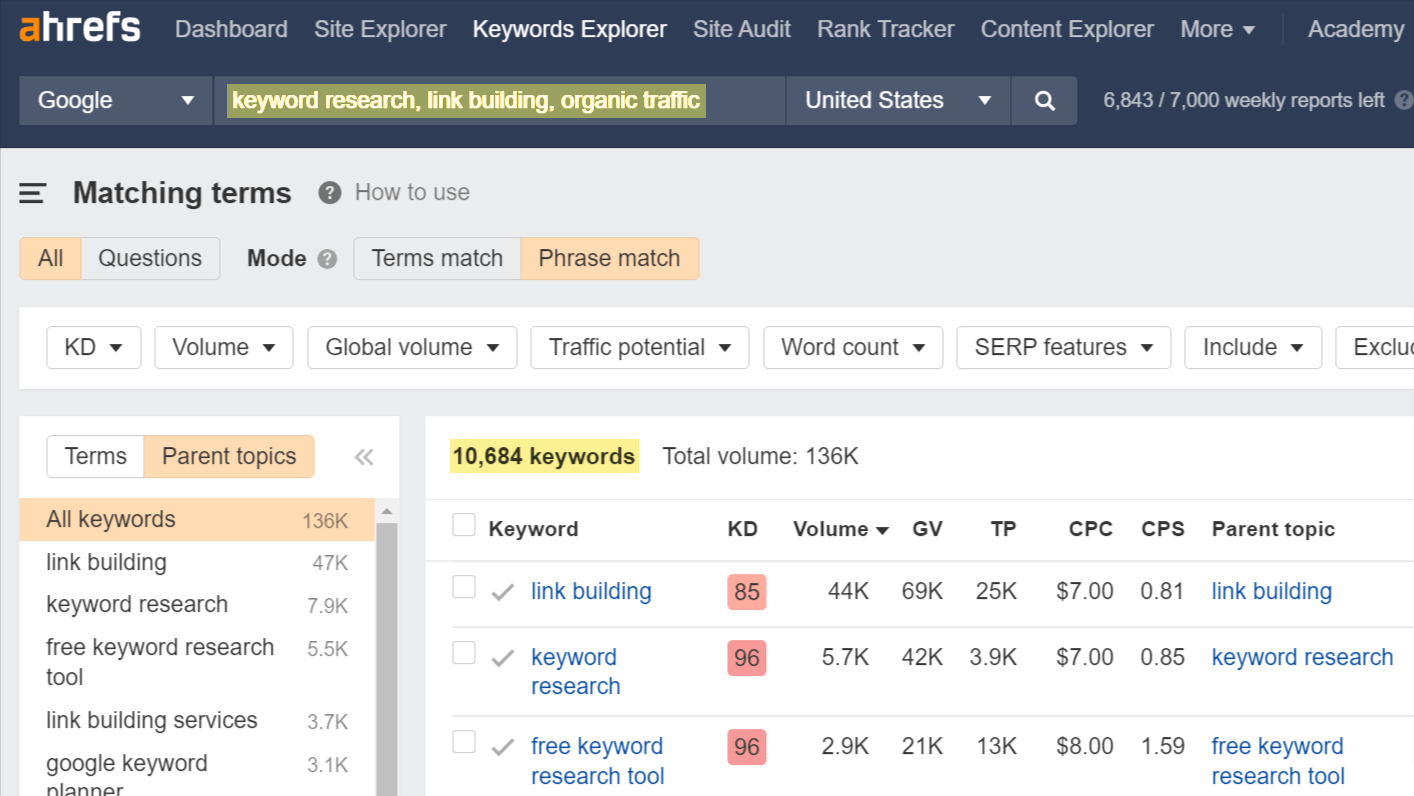Click the help icon next to weekly reports counter
The image size is (1414, 796).
click(1405, 100)
